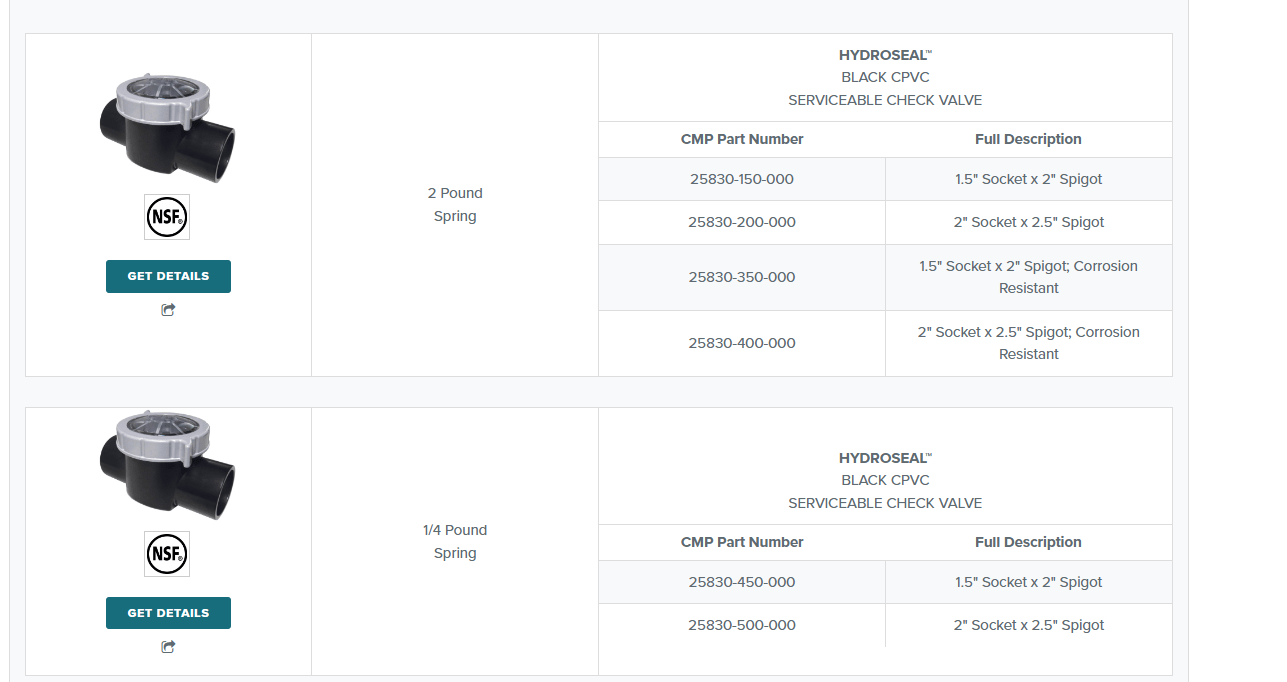Viewport: 1287px width, 682px height.
Task: Click NSF certification icon for 2 Pound Spring valve
Action: click(167, 217)
